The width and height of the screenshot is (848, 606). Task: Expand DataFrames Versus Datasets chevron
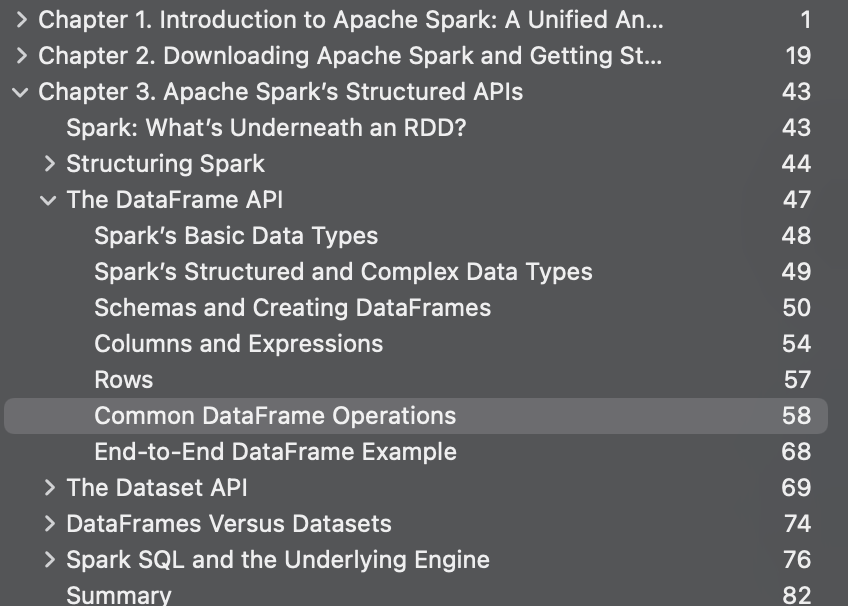[x=50, y=524]
